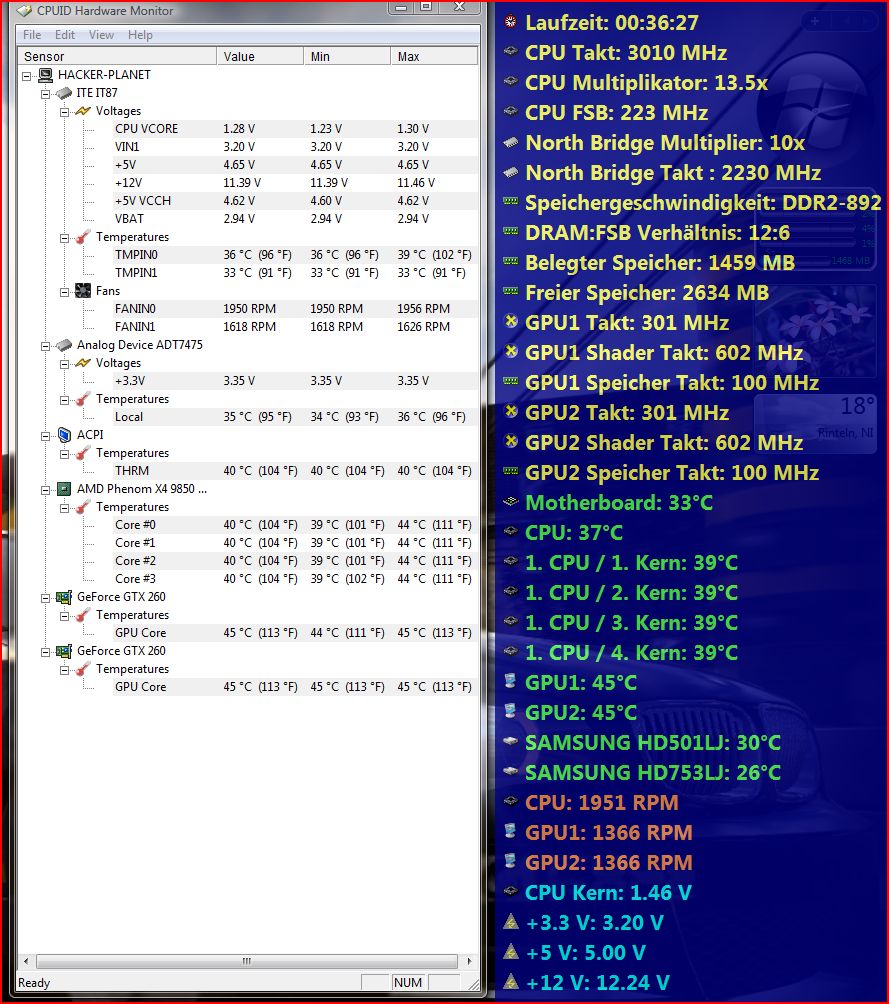
Task: Click the Motherboard temperature icon
Action: 510,501
